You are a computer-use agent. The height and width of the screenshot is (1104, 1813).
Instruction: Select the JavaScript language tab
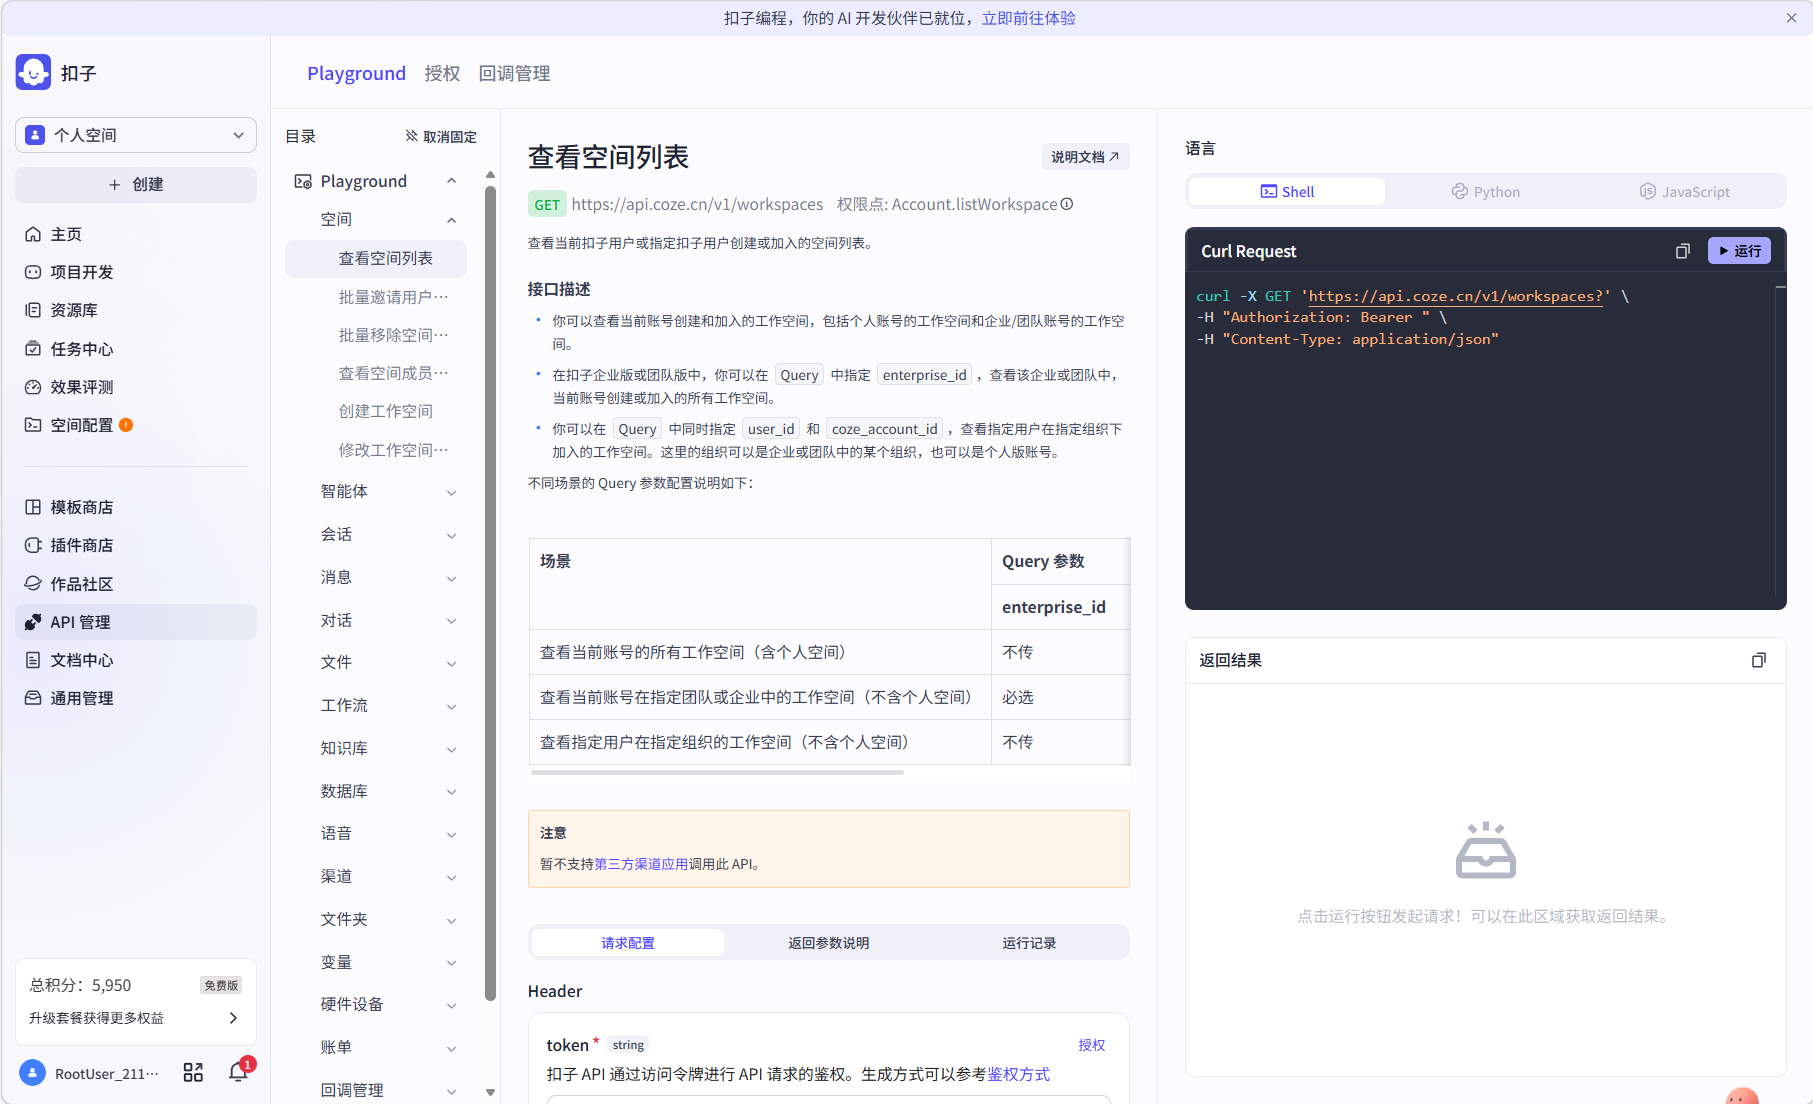click(1684, 192)
